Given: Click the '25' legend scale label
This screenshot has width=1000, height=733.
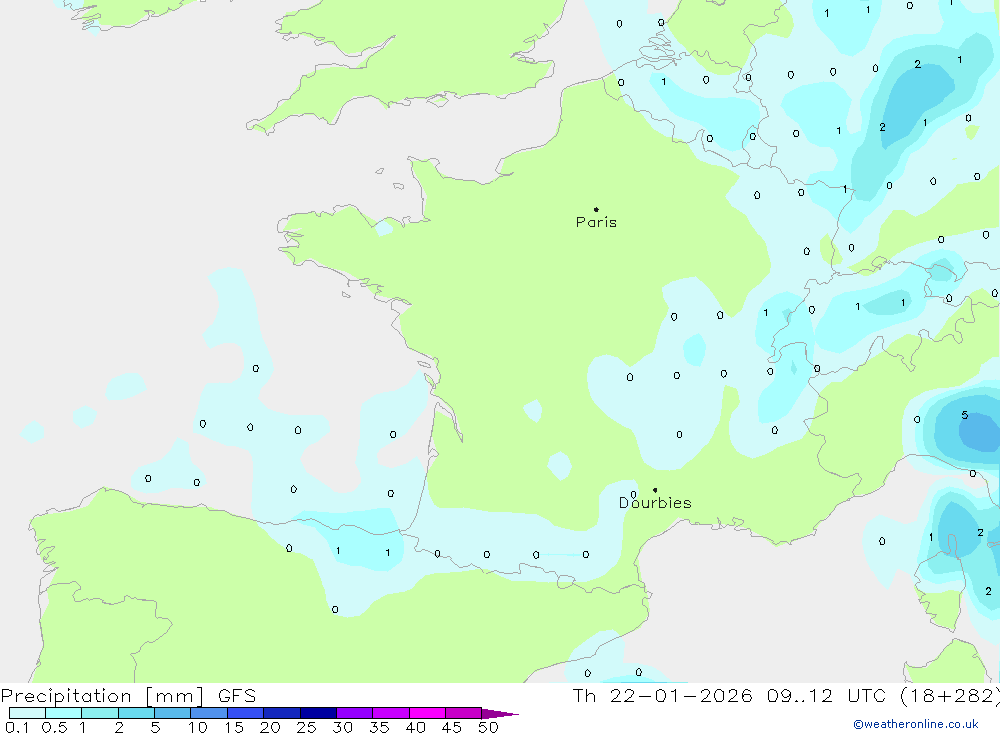Looking at the screenshot, I should click(306, 727).
